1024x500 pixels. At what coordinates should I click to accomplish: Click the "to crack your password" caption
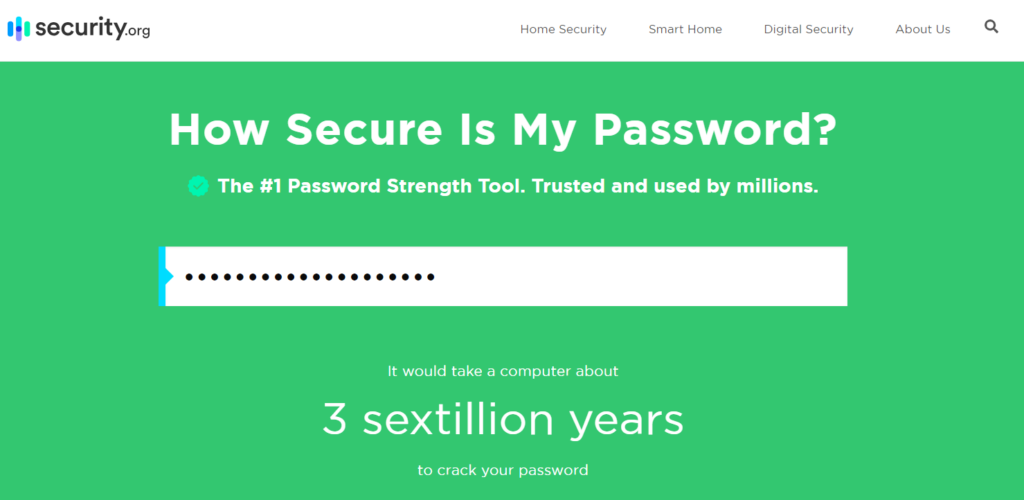click(503, 469)
